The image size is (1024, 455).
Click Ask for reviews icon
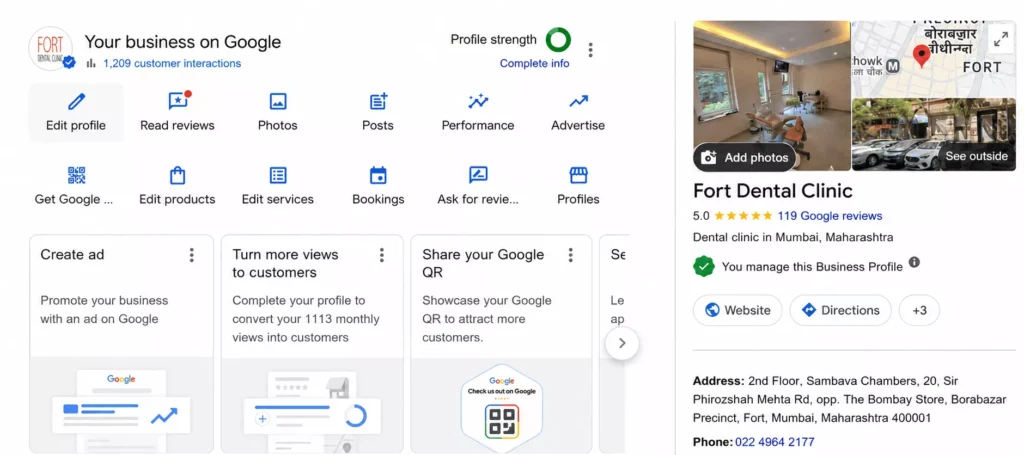(478, 175)
